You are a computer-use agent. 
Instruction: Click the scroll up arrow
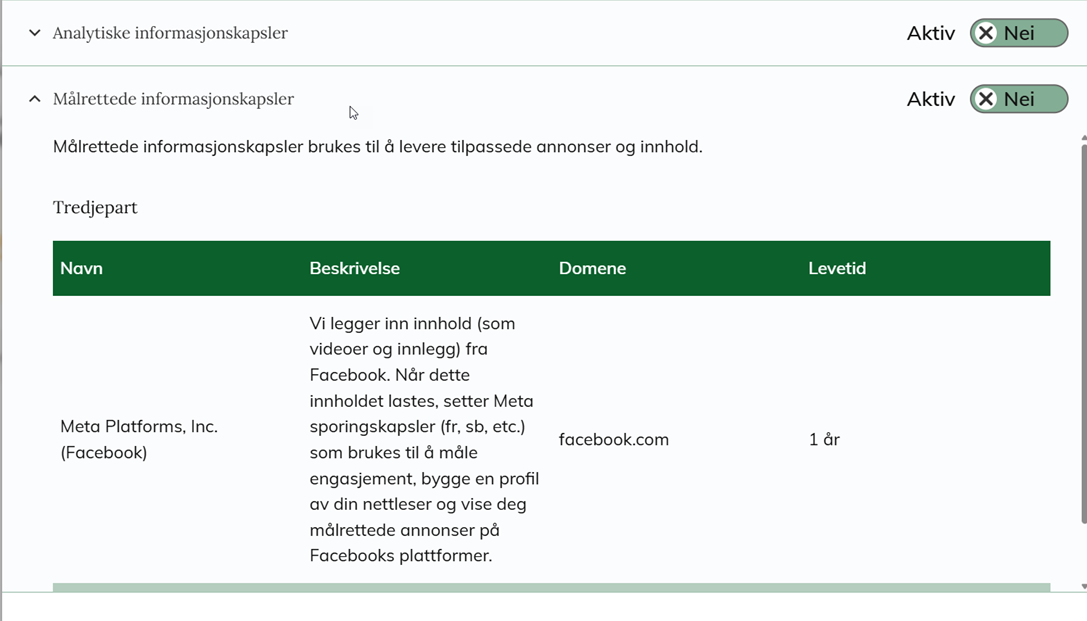click(x=1083, y=137)
